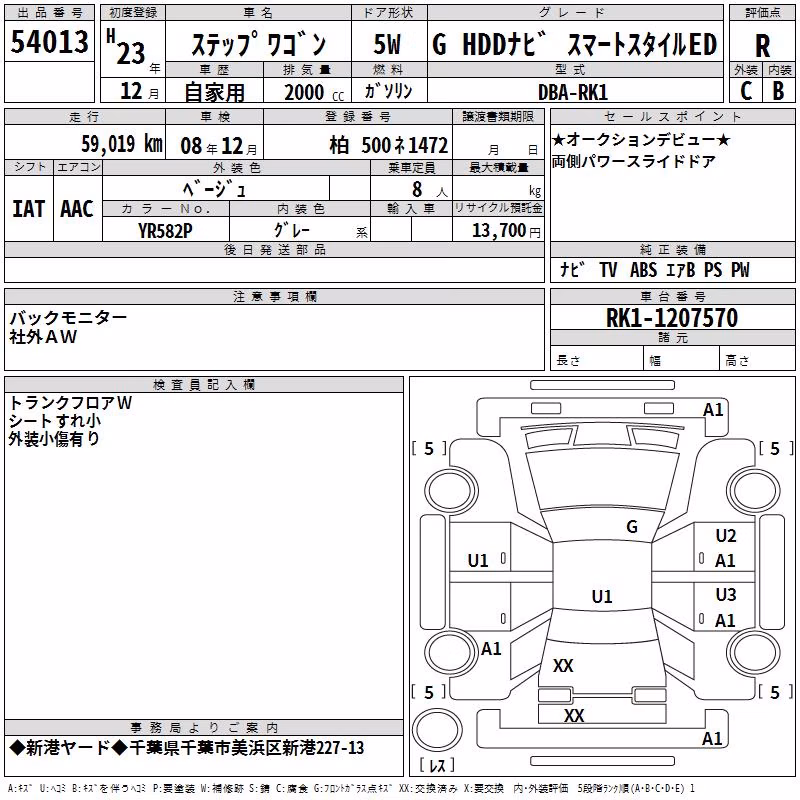Click the air conditioner value AAC
The height and width of the screenshot is (800, 800).
[x=77, y=209]
